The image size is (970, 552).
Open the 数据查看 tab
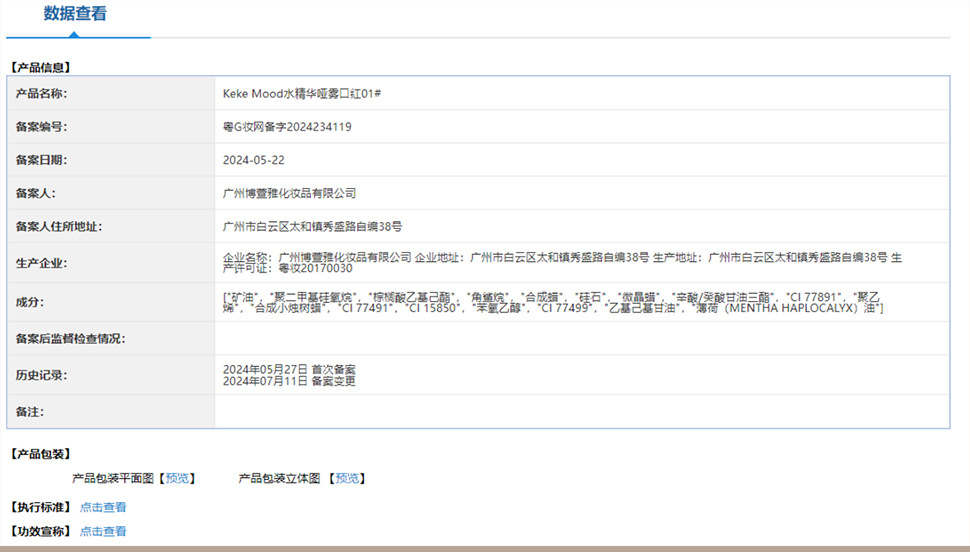coord(75,14)
